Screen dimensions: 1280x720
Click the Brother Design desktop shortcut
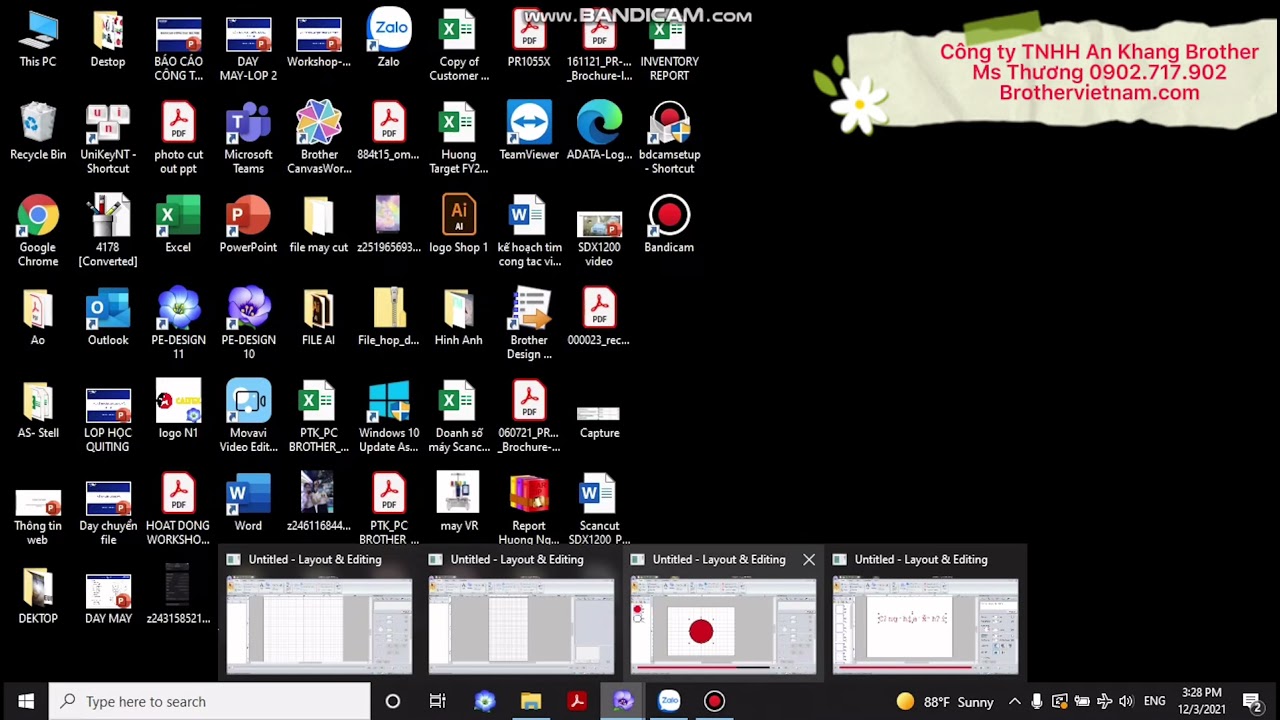529,322
